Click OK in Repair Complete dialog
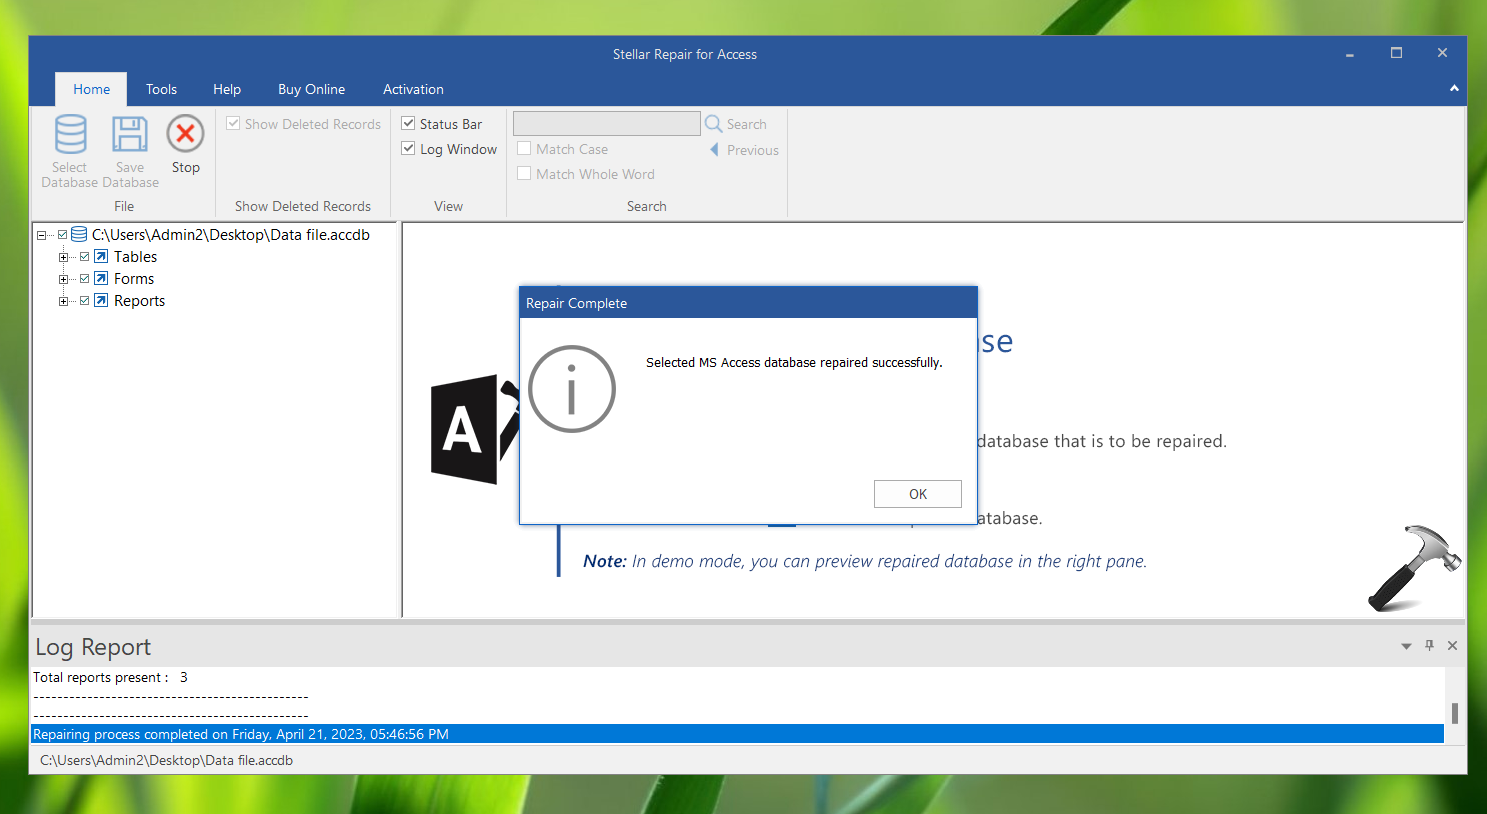Viewport: 1487px width, 814px height. click(917, 494)
